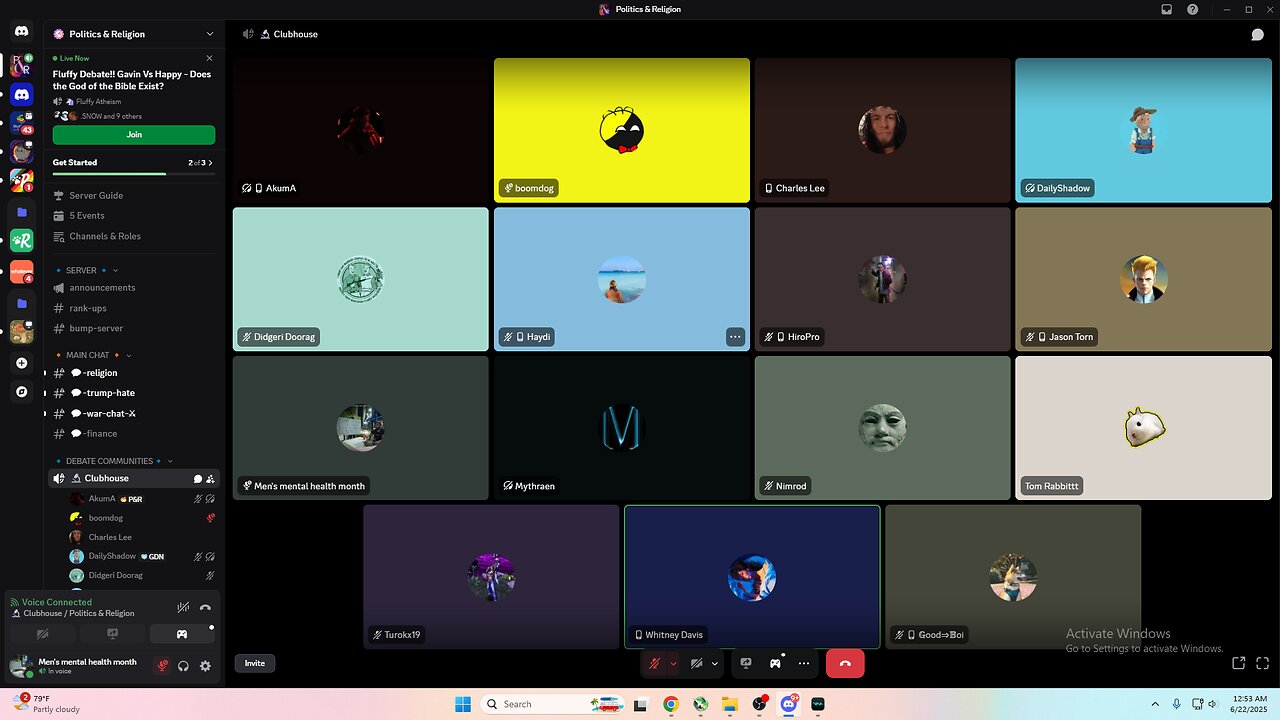Screen dimensions: 1280x720
Task: Click the Invite button below the call
Action: [x=255, y=663]
